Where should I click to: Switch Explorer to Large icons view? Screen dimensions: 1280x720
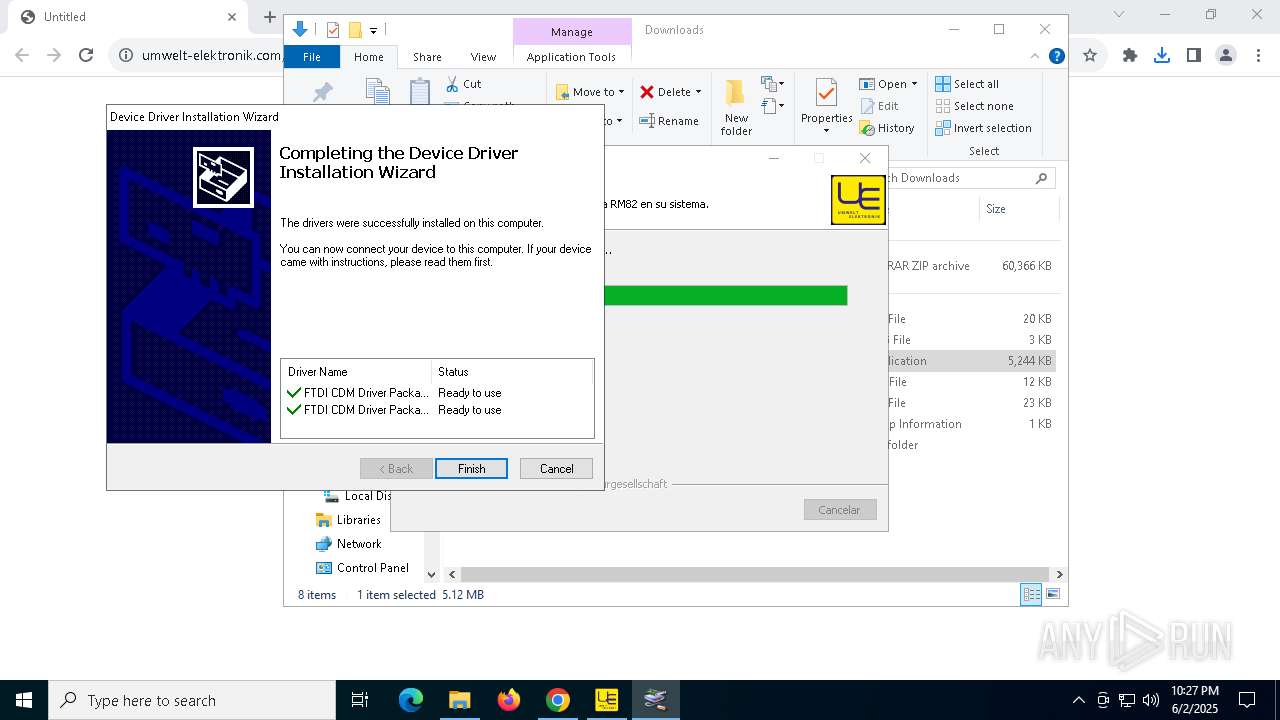[1052, 595]
